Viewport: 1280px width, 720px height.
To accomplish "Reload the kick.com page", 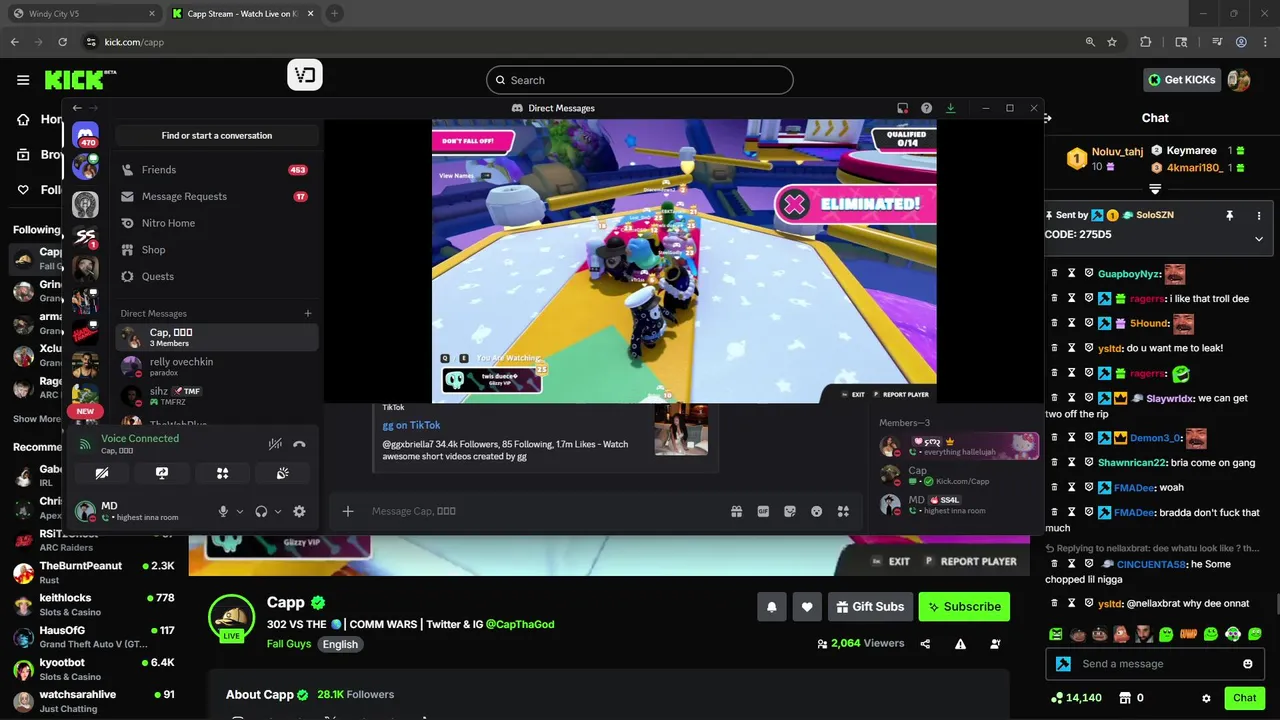I will click(62, 42).
